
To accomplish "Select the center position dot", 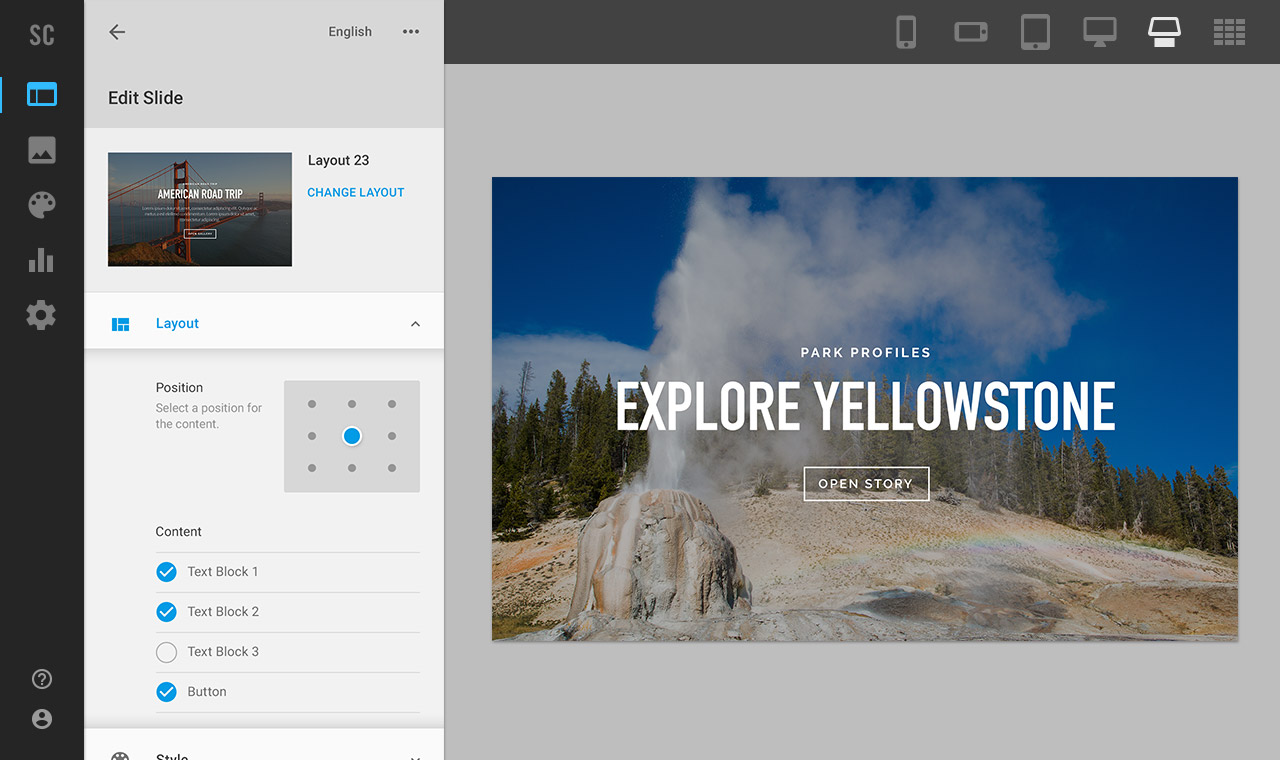I will (352, 436).
